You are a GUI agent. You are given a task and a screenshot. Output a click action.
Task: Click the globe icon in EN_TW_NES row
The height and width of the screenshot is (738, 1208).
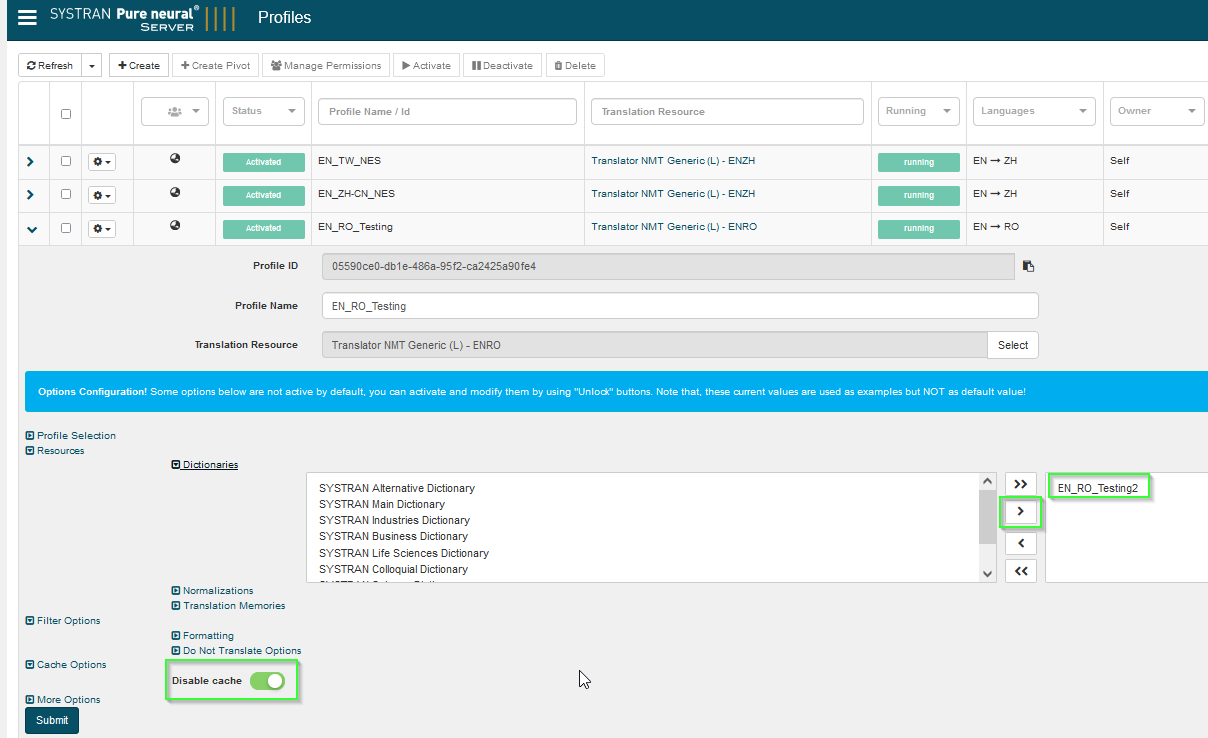[x=175, y=158]
